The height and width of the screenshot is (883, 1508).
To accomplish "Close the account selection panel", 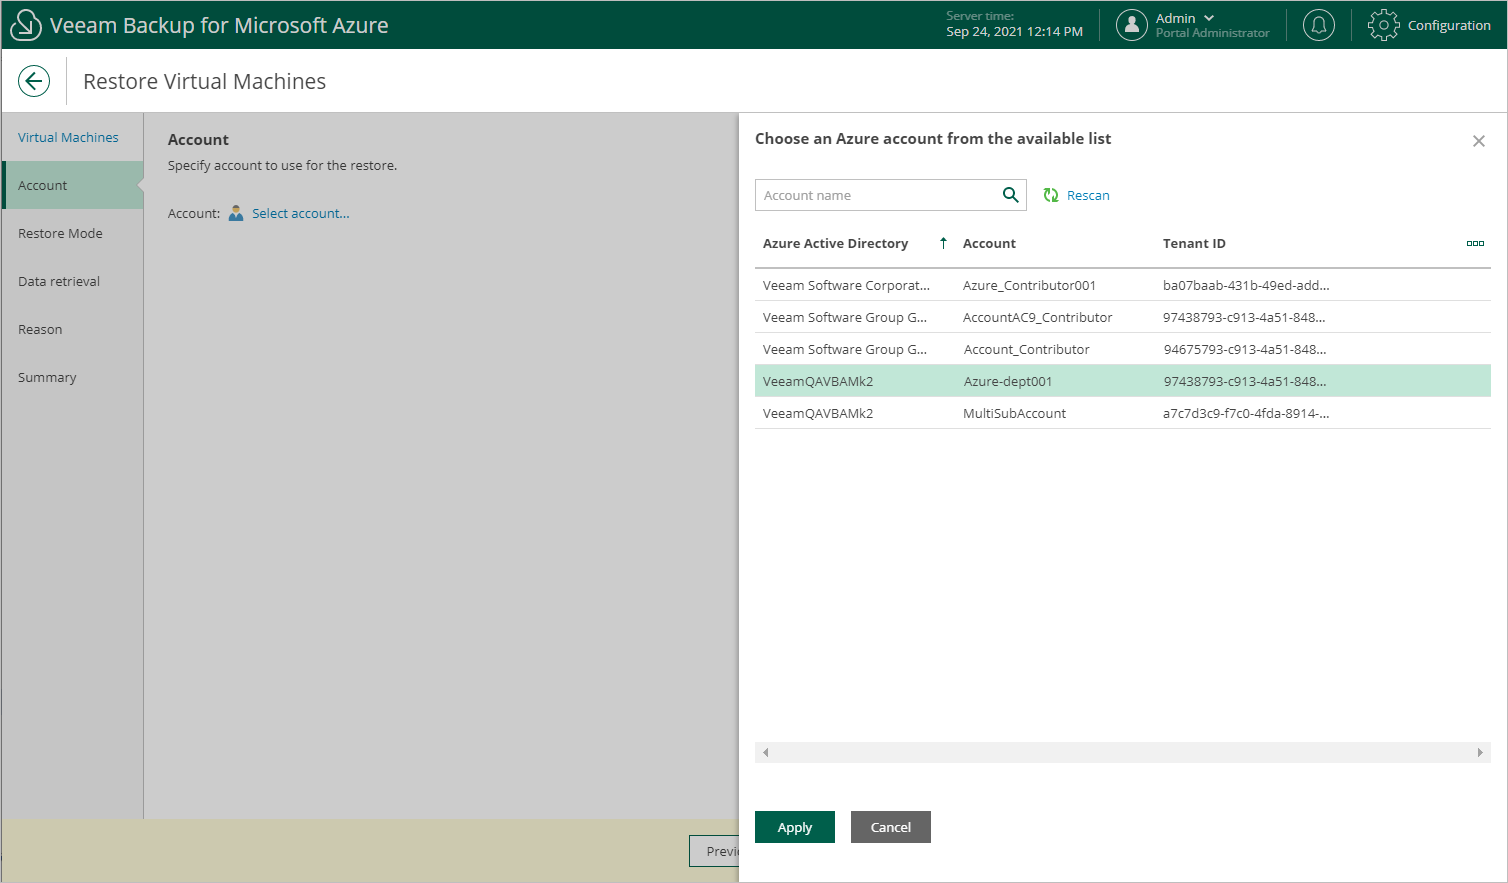I will 1479,141.
